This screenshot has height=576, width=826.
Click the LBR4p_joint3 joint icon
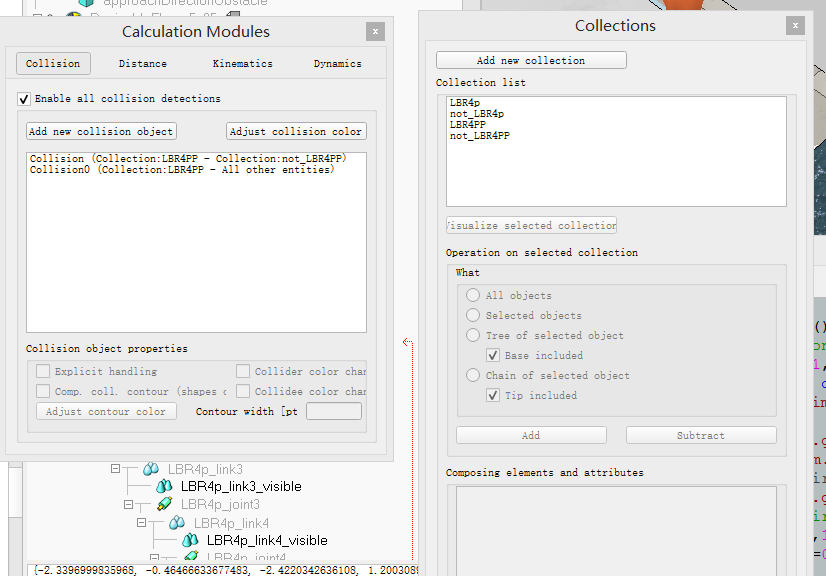[165, 503]
